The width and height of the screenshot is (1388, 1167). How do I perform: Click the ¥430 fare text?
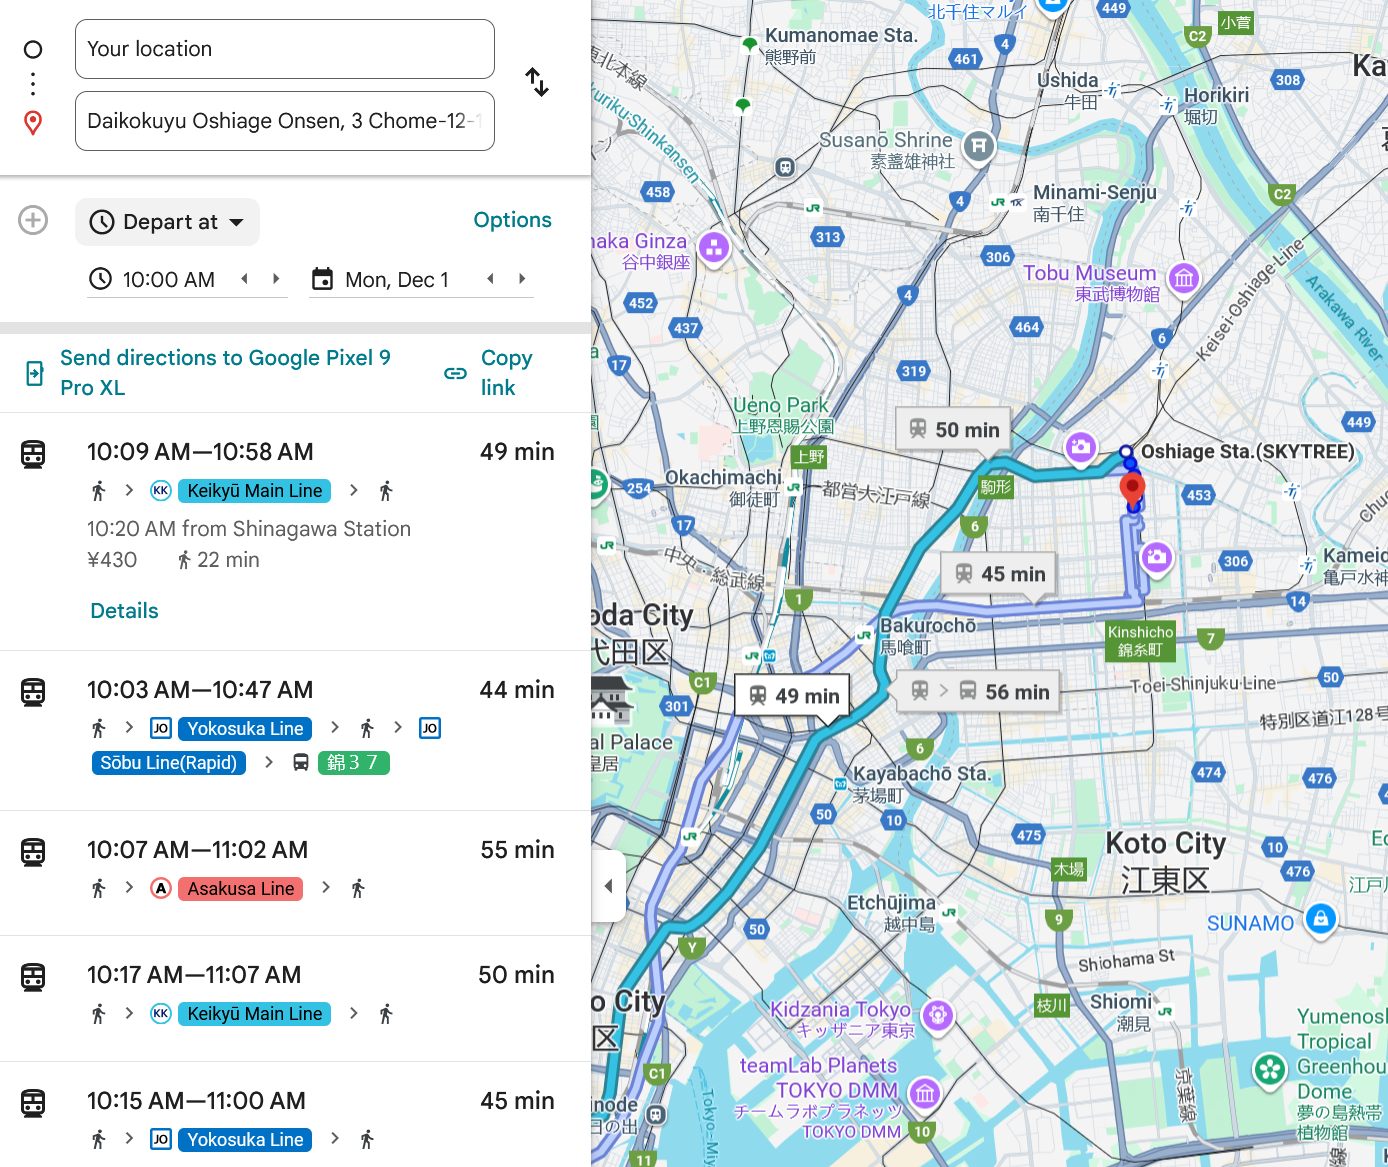[112, 560]
